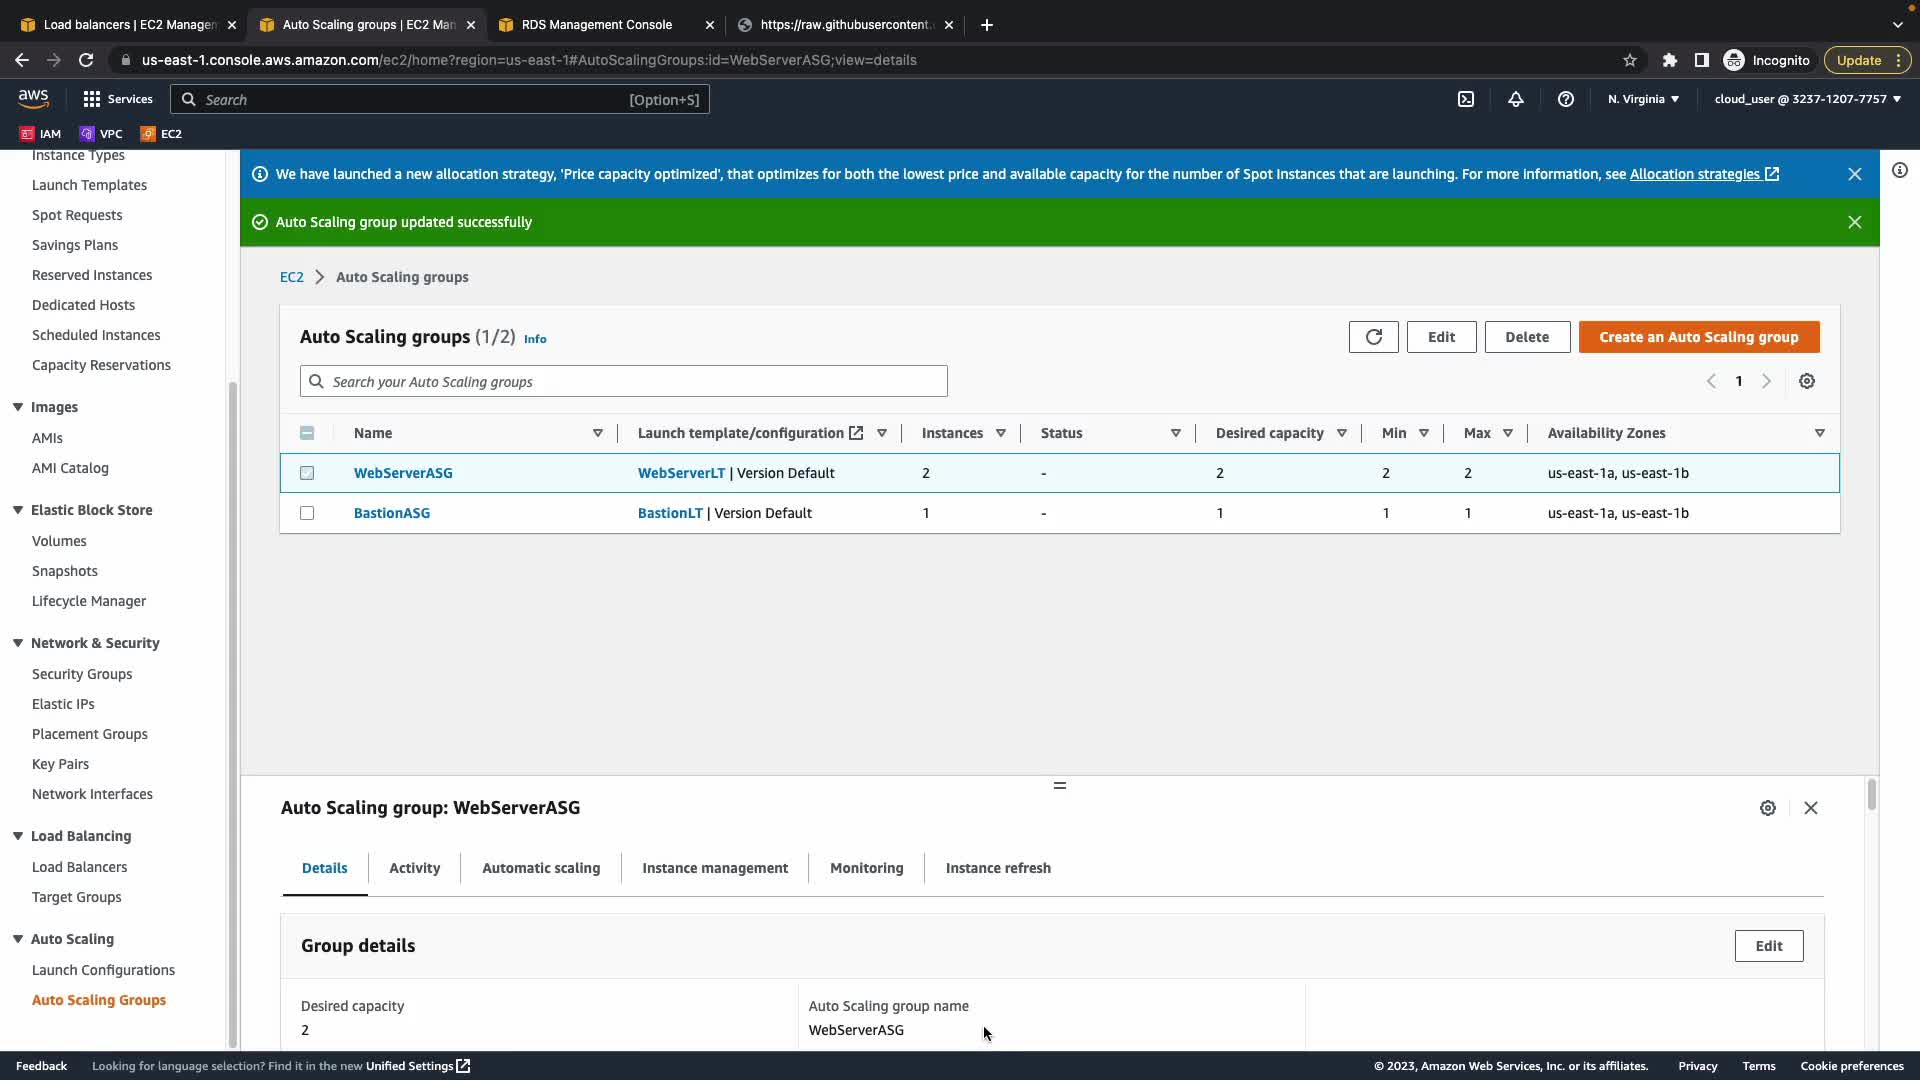The height and width of the screenshot is (1080, 1920).
Task: Click Create an Auto Scaling group button
Action: 1698,337
